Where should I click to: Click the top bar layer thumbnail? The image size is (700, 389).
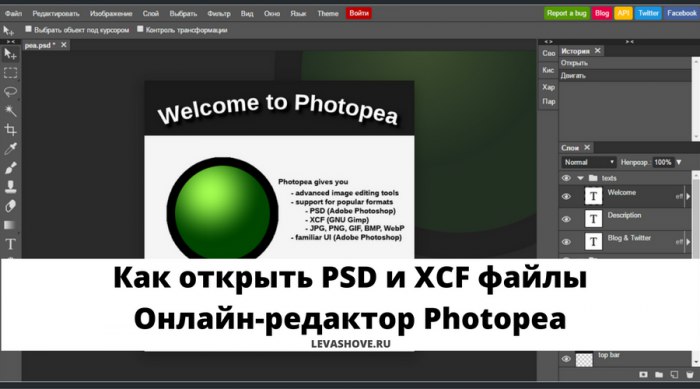[x=584, y=359]
